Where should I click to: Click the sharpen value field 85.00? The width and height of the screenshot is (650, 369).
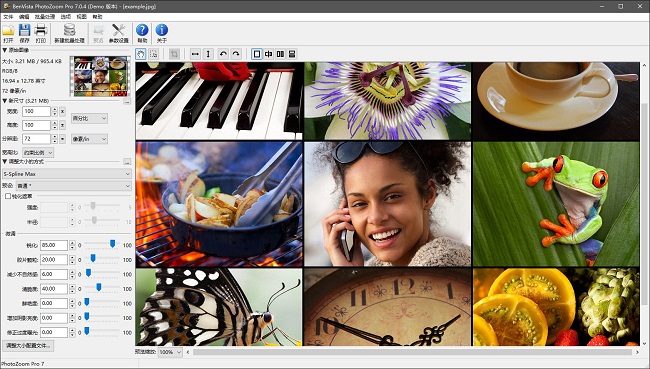tap(54, 245)
